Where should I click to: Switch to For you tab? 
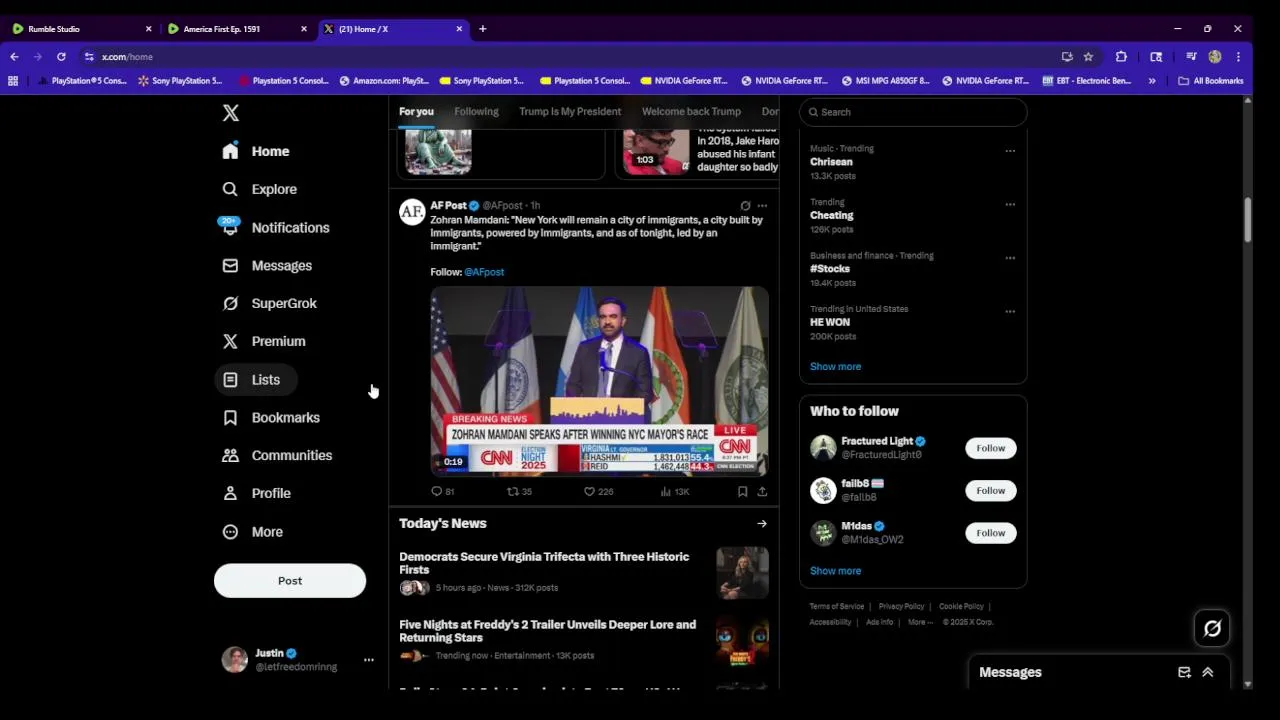click(416, 111)
